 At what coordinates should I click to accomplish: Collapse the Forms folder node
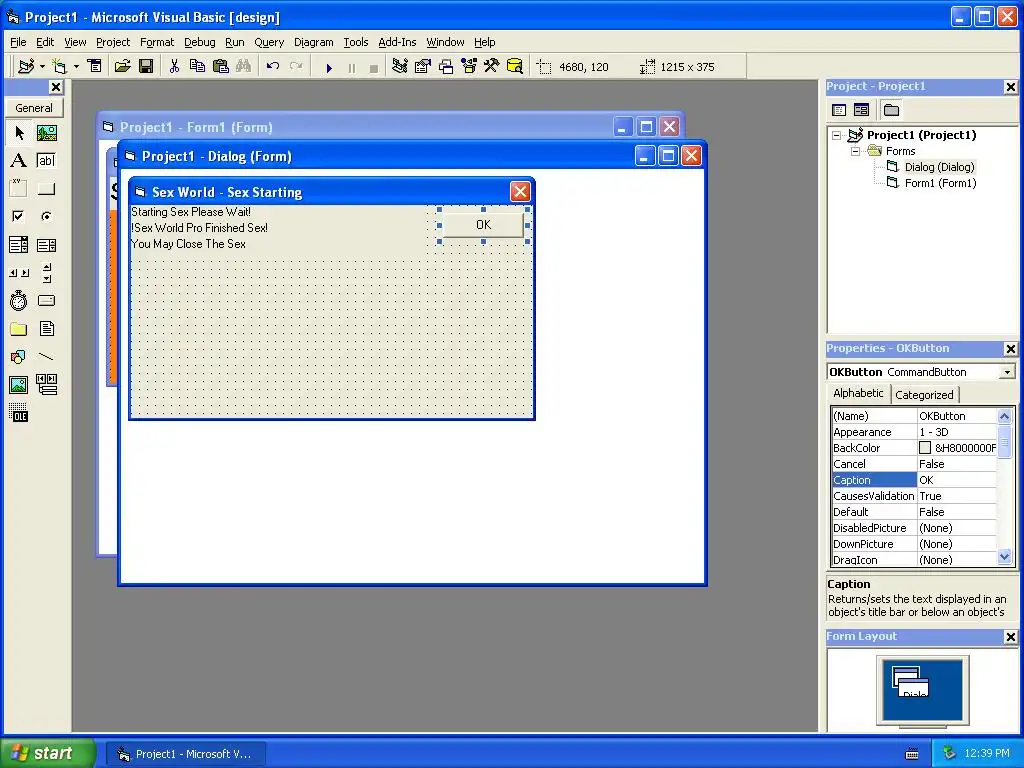855,152
